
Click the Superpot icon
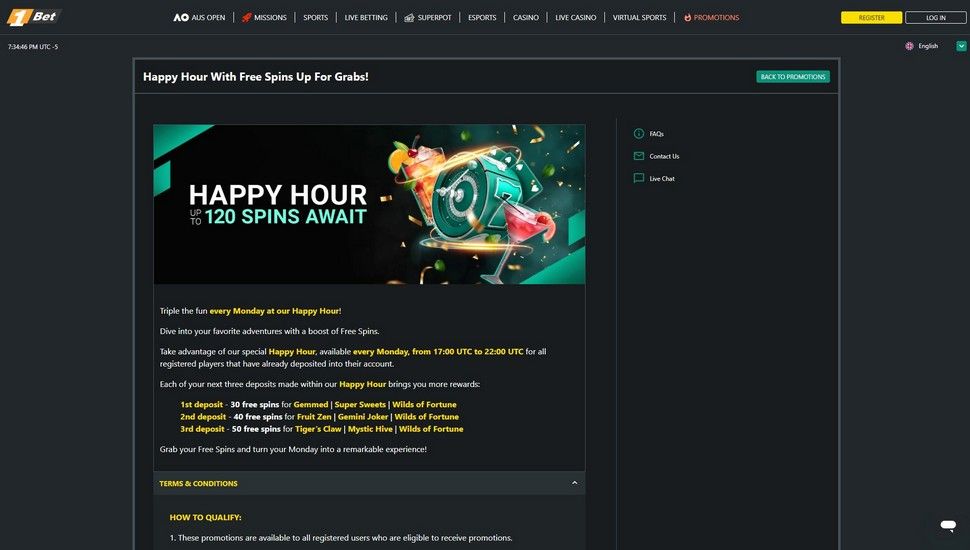[409, 17]
